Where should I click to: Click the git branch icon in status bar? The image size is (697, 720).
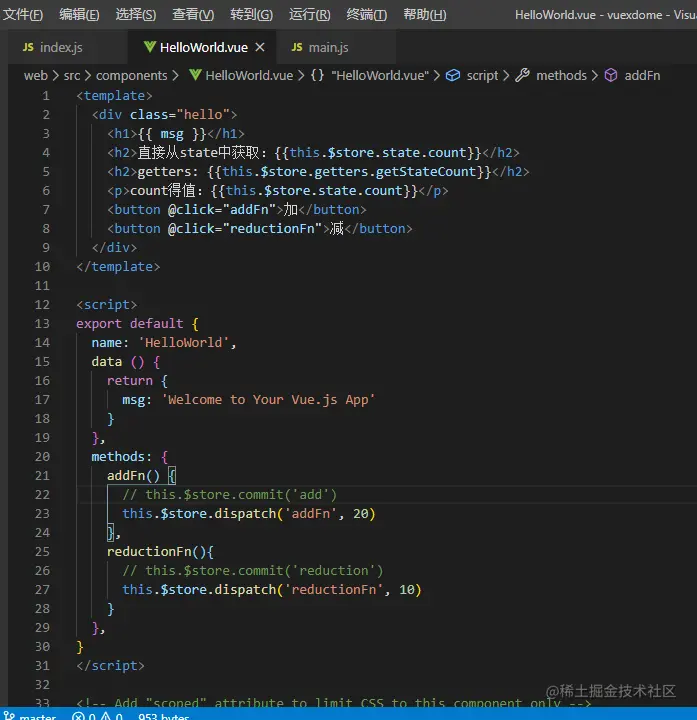coord(9,716)
